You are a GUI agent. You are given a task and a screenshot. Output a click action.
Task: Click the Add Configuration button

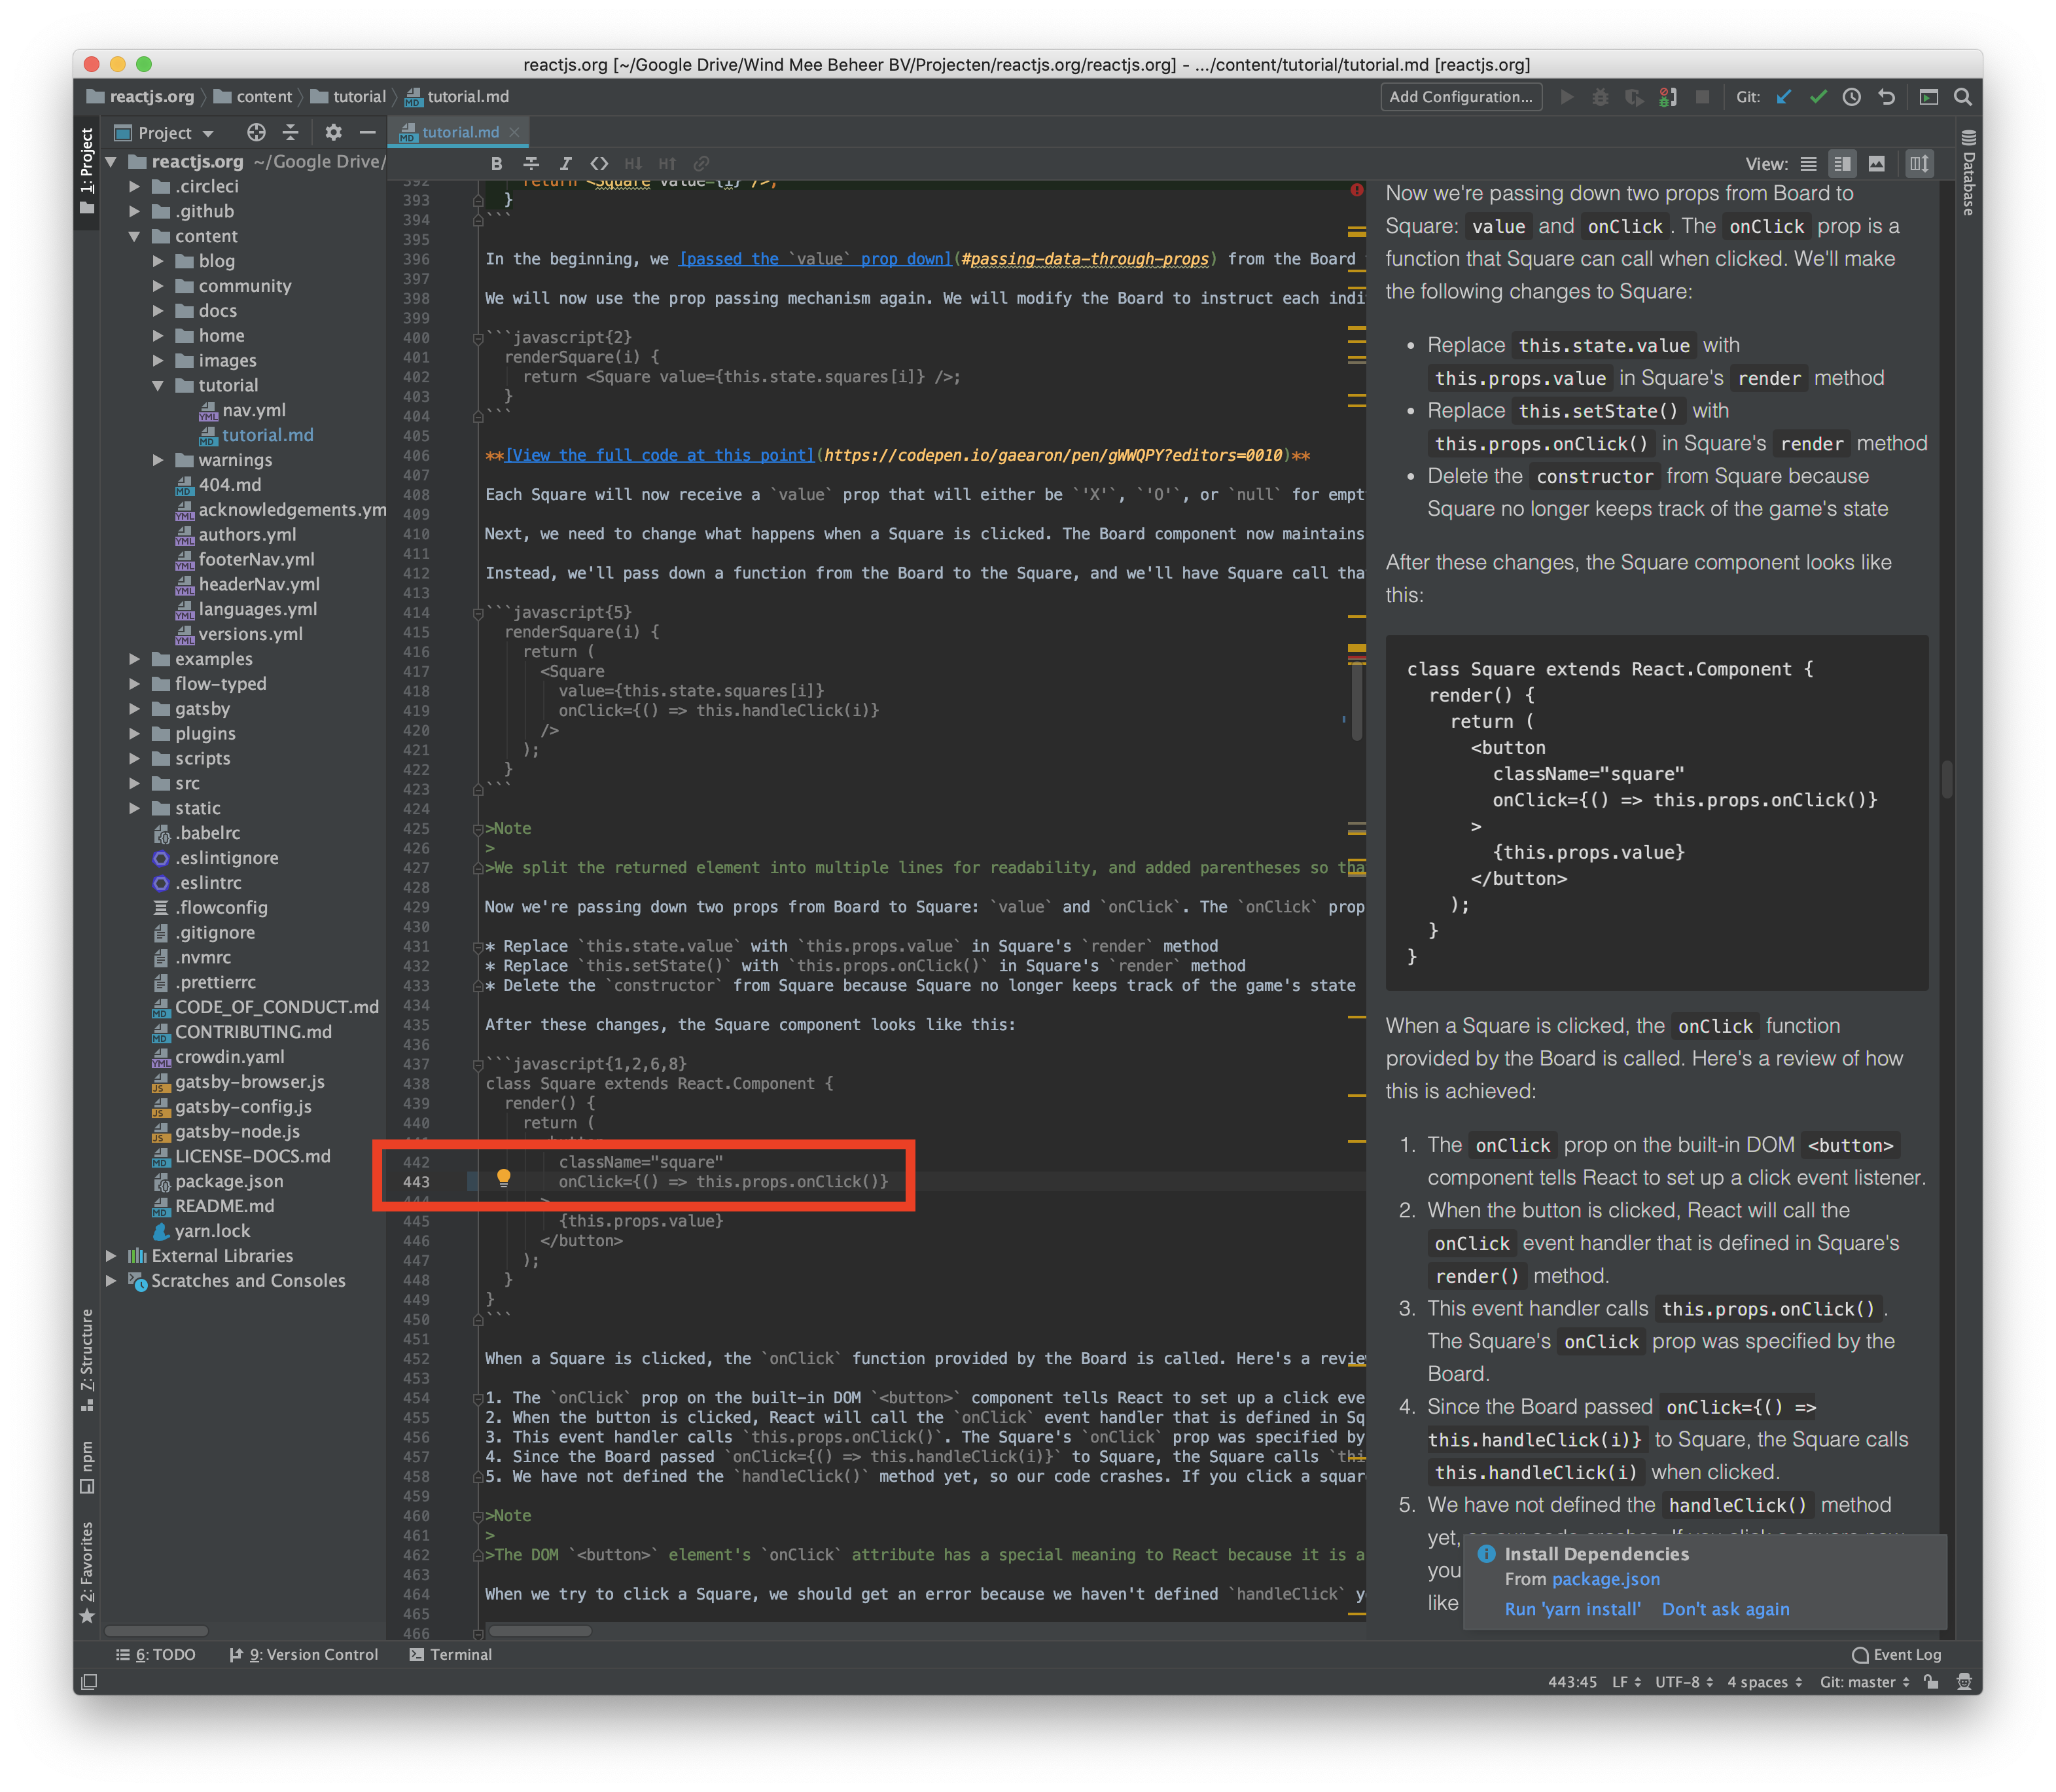click(1461, 97)
